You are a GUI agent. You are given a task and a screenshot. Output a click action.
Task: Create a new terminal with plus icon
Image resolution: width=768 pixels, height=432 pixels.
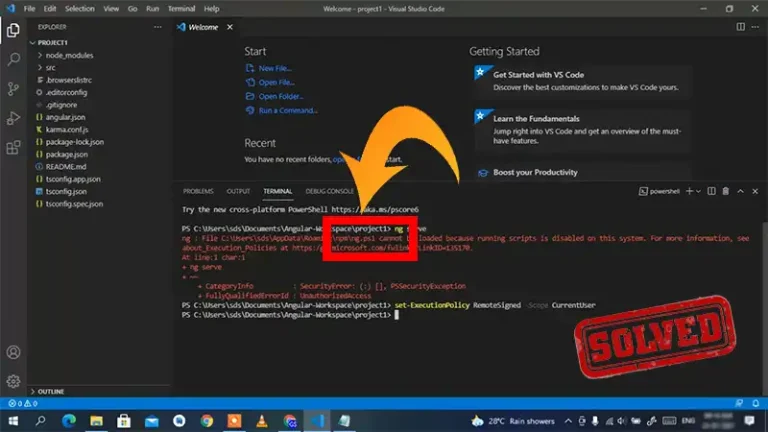(689, 191)
